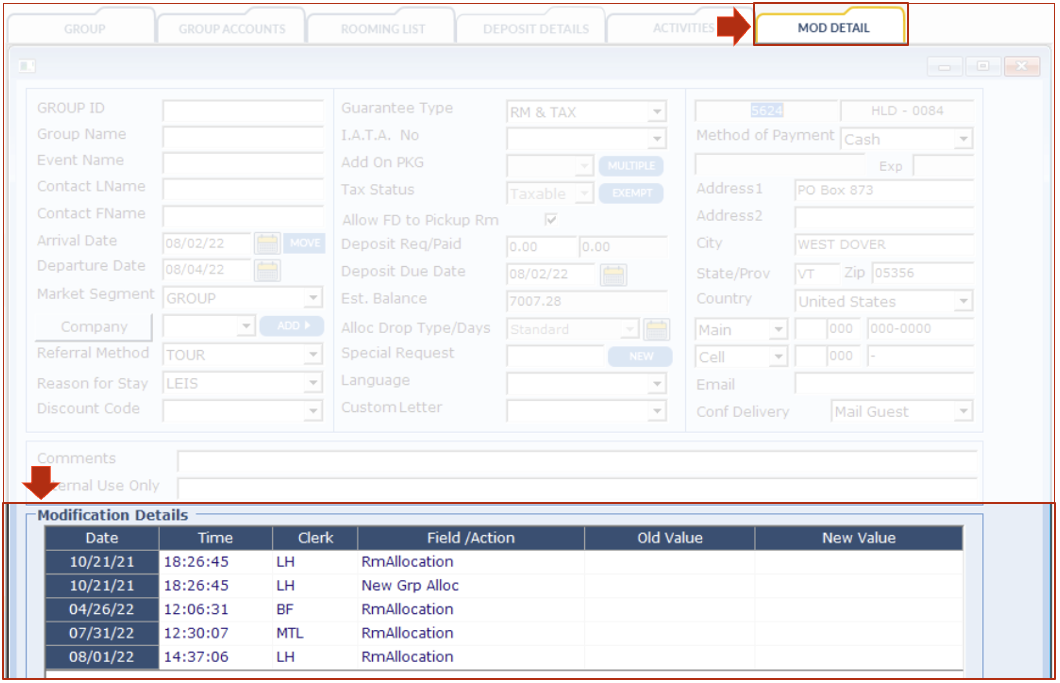Click the restore window icon
The image size is (1060, 683).
pyautogui.click(x=983, y=66)
